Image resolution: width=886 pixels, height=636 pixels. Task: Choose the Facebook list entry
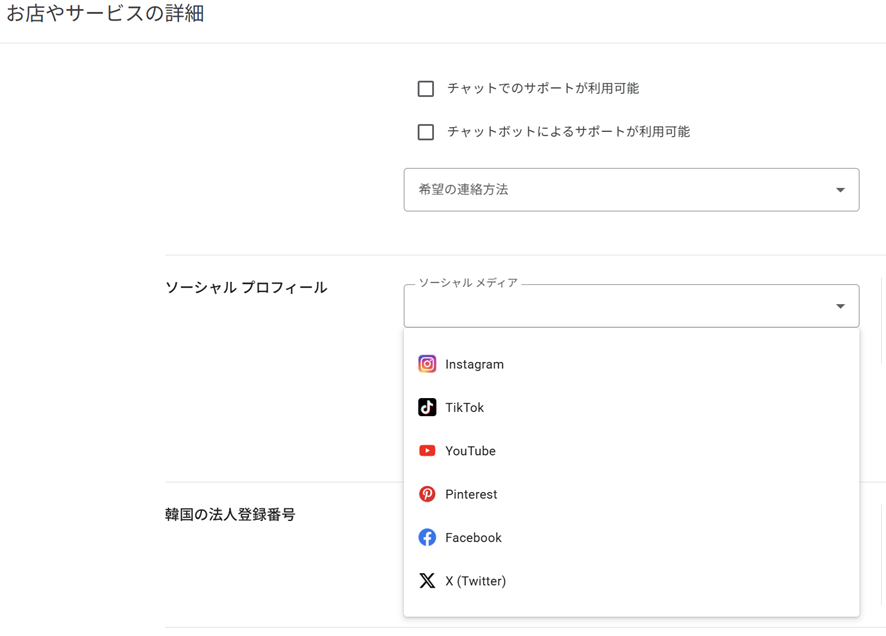(473, 537)
